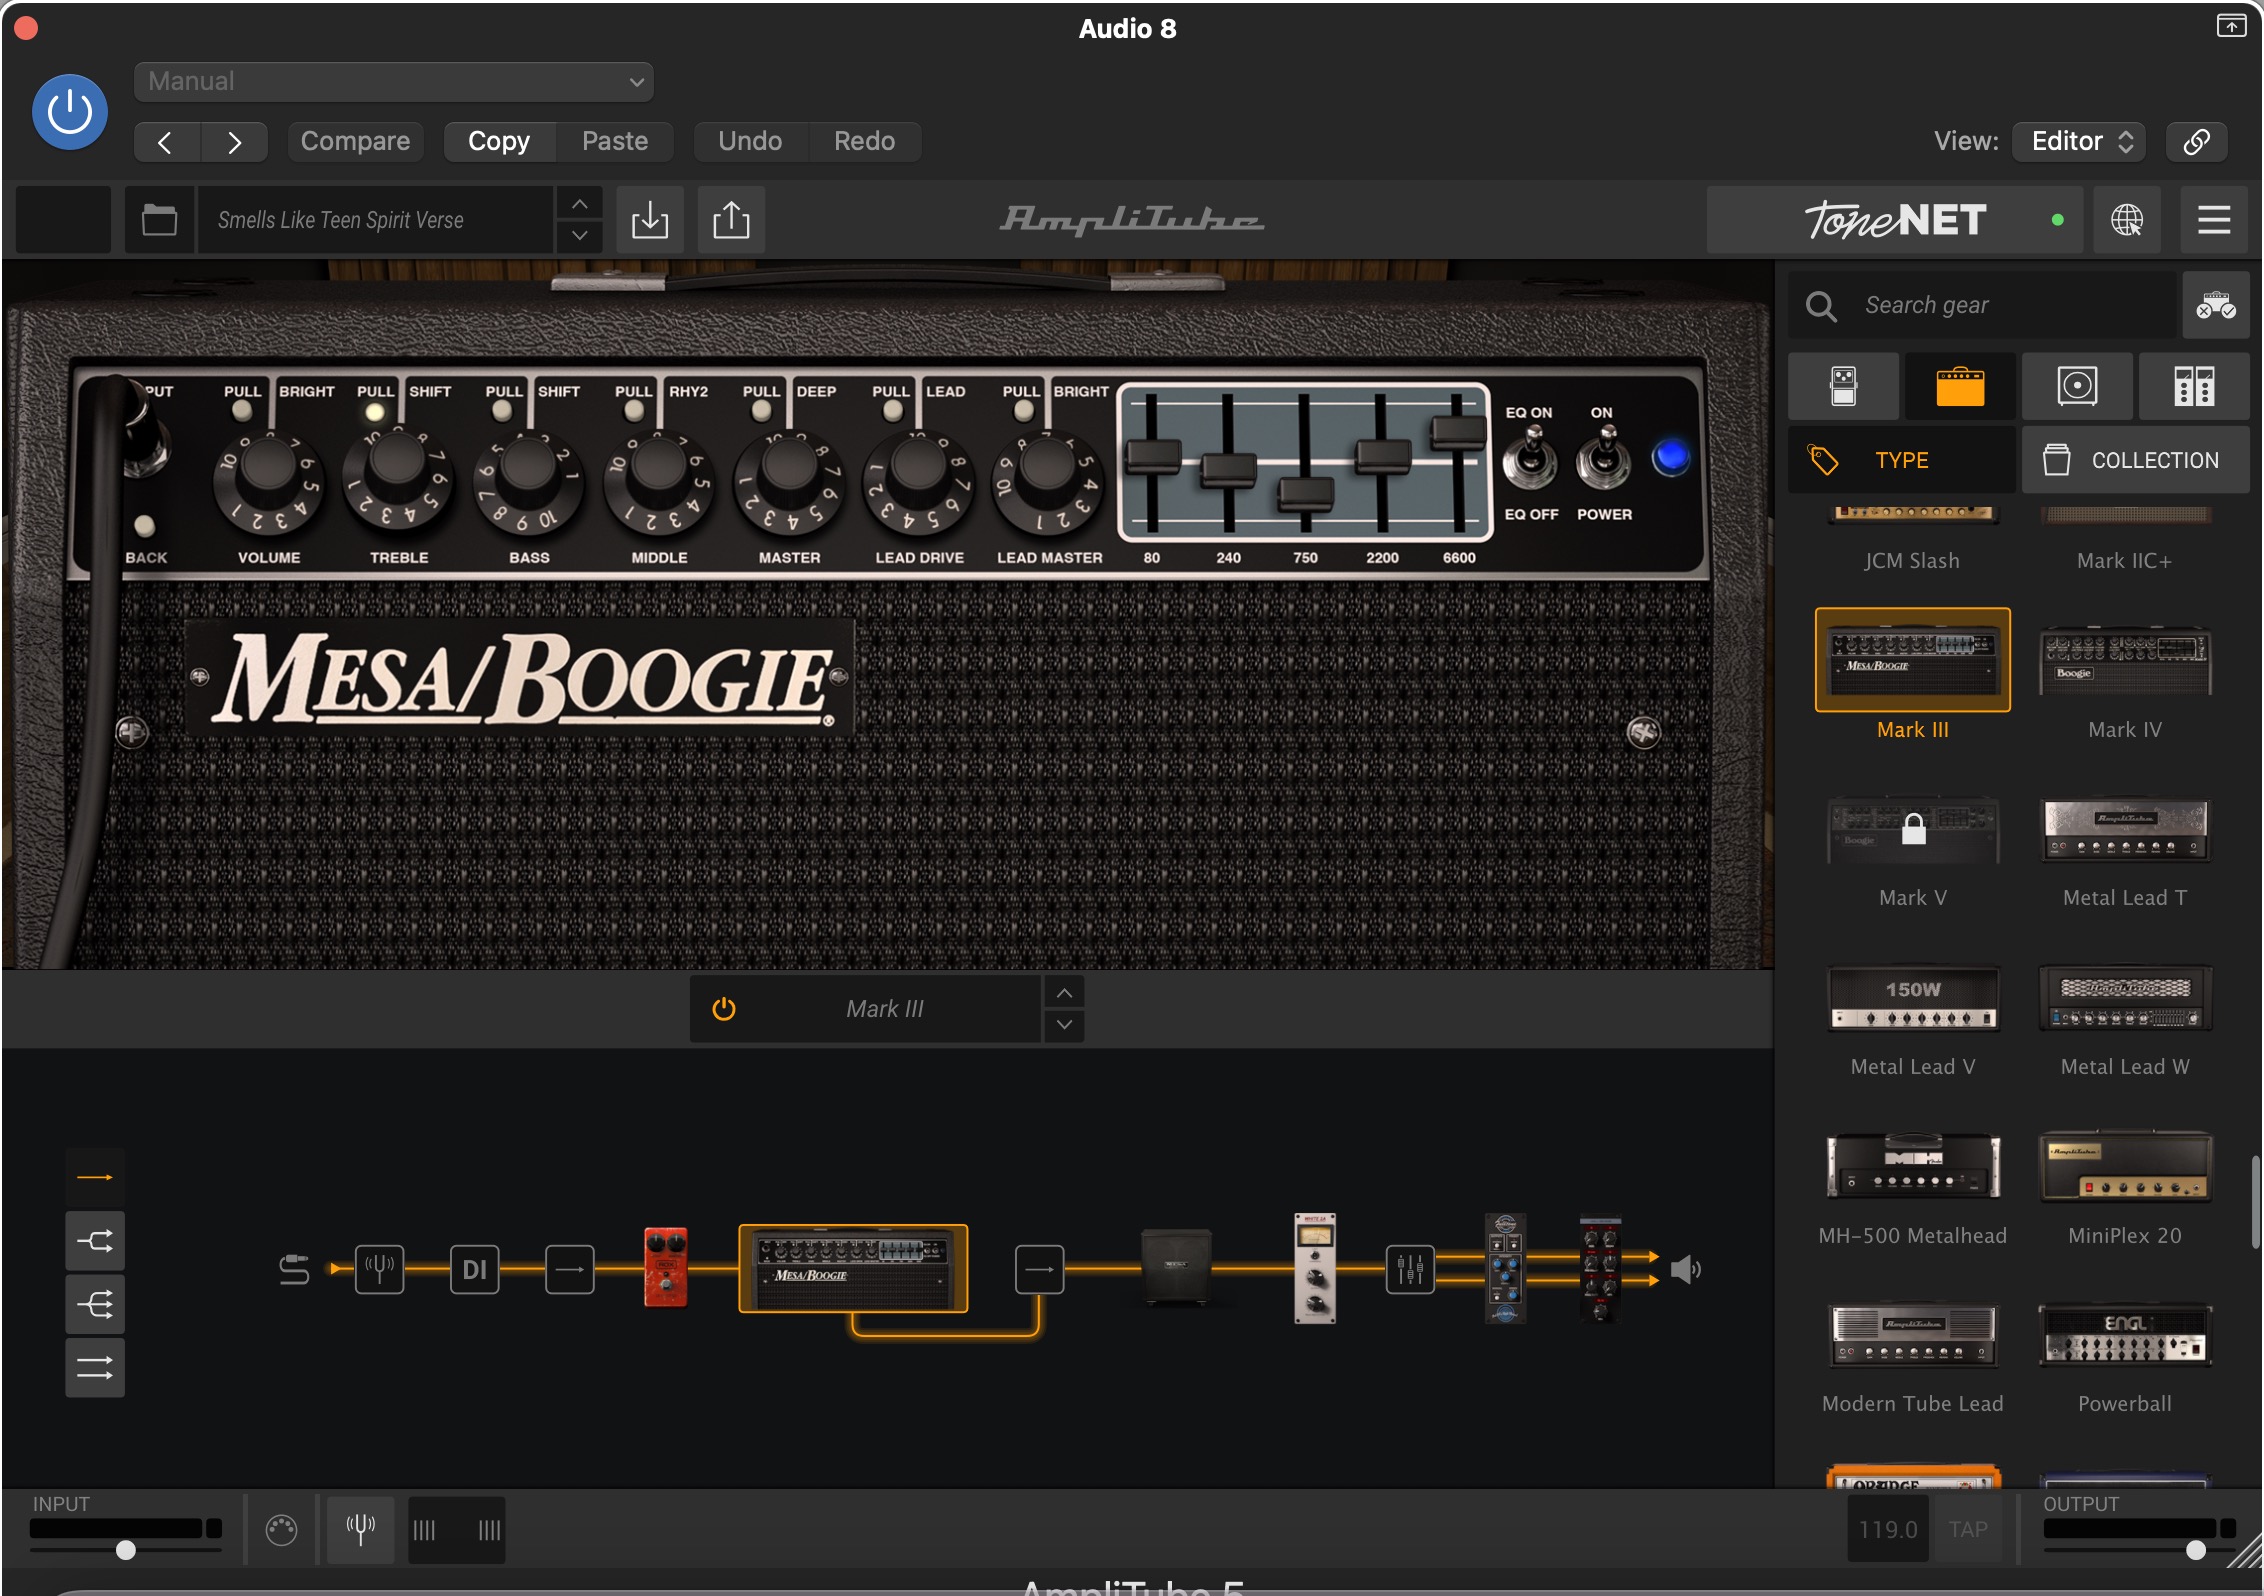The image size is (2264, 1596).
Task: Click the 750 Hz graphic EQ slider
Action: 1305,493
